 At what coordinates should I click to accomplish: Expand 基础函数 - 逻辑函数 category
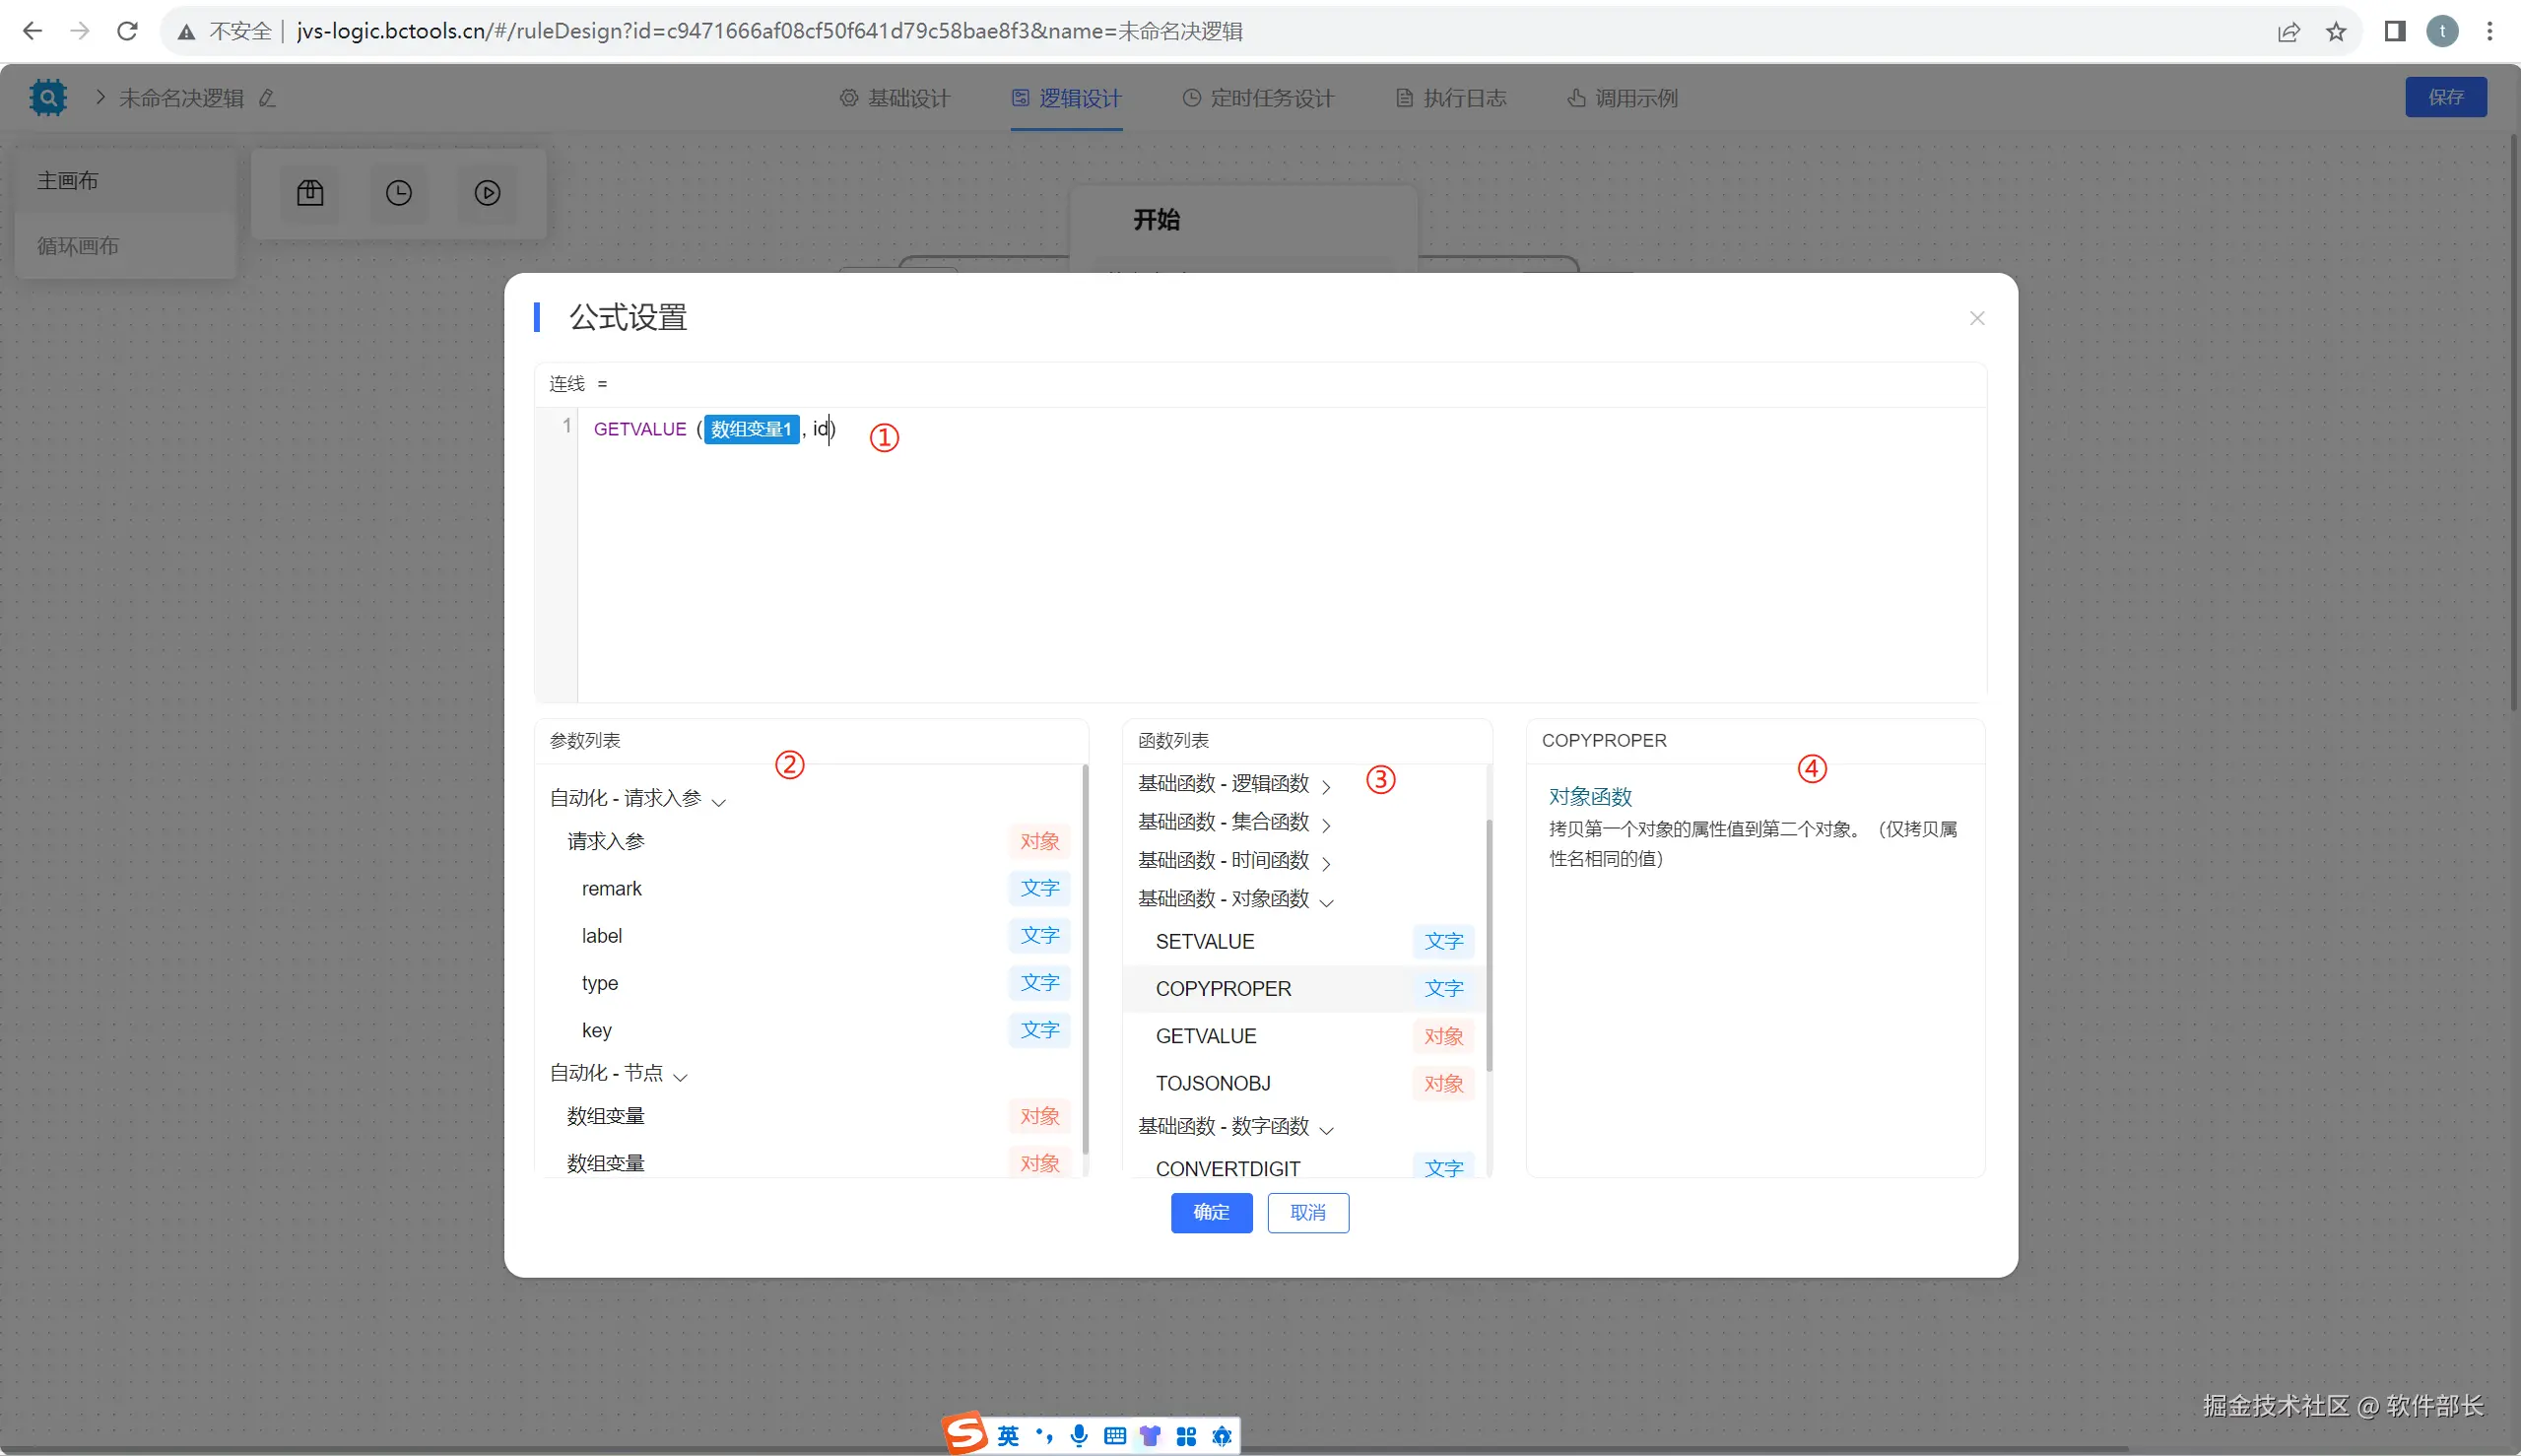1326,785
